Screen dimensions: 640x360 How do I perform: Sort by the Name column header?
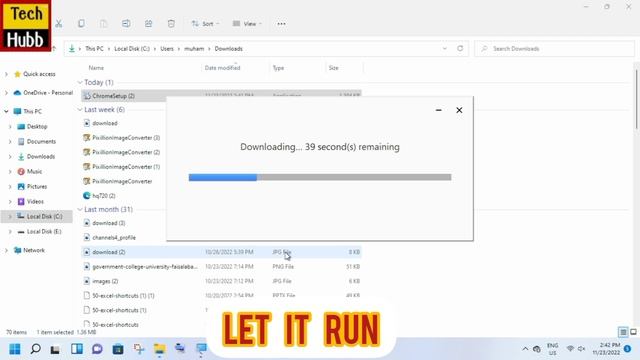click(x=96, y=68)
